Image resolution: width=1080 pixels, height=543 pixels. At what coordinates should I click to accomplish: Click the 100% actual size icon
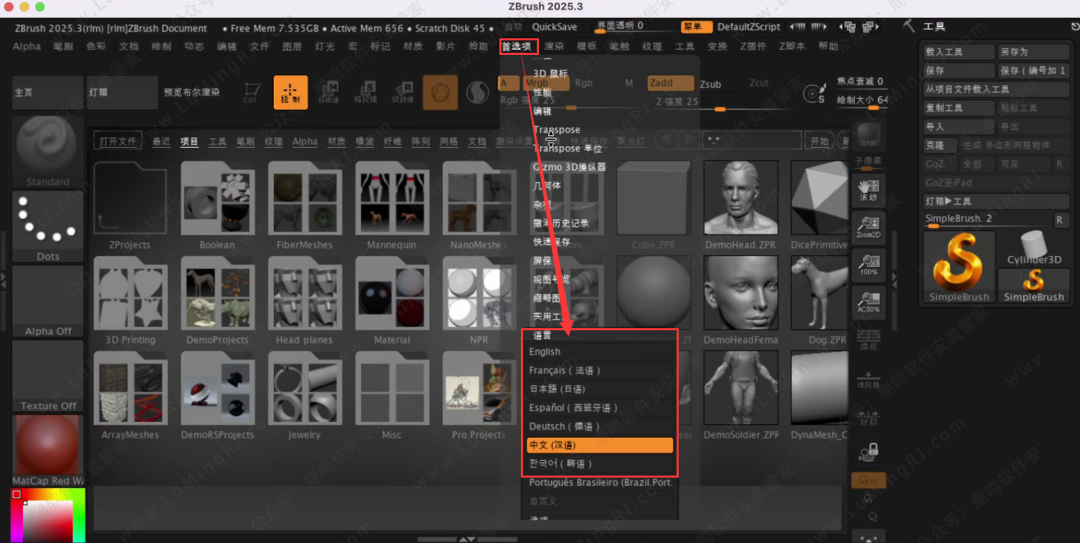(869, 266)
